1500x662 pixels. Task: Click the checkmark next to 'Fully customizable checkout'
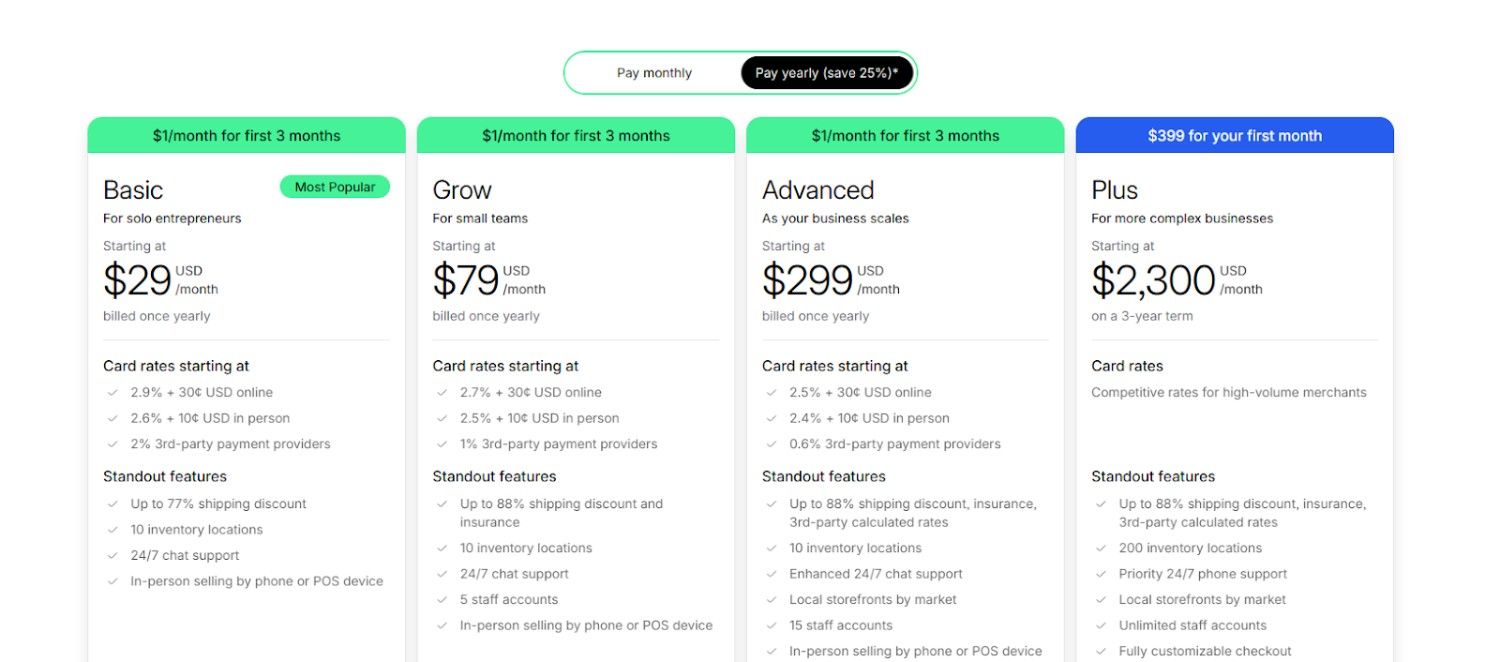1101,651
